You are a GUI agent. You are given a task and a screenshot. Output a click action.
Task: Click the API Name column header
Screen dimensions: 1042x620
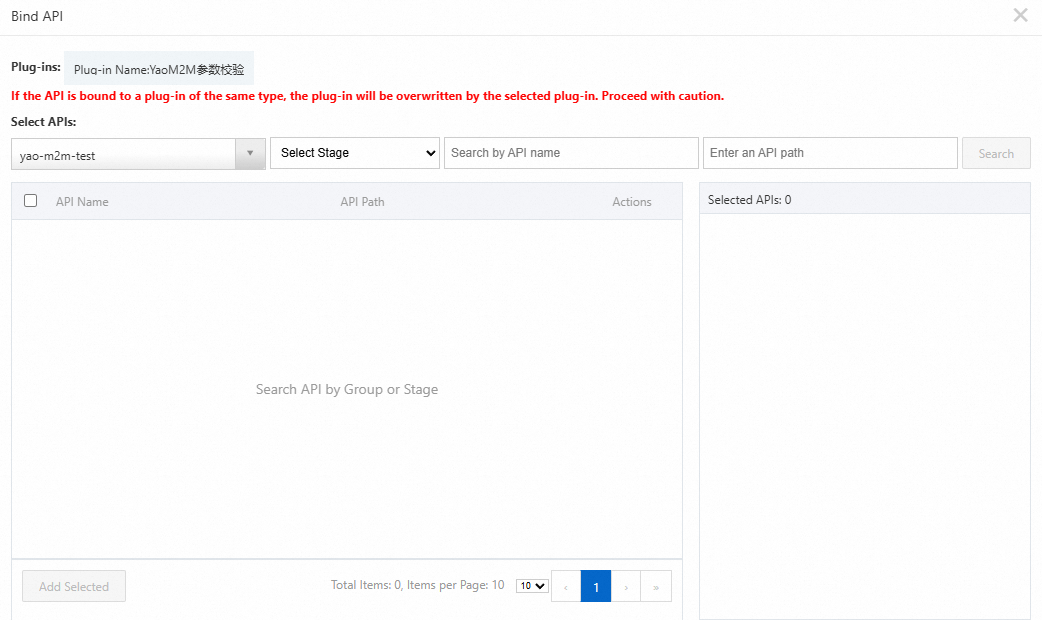[x=82, y=202]
